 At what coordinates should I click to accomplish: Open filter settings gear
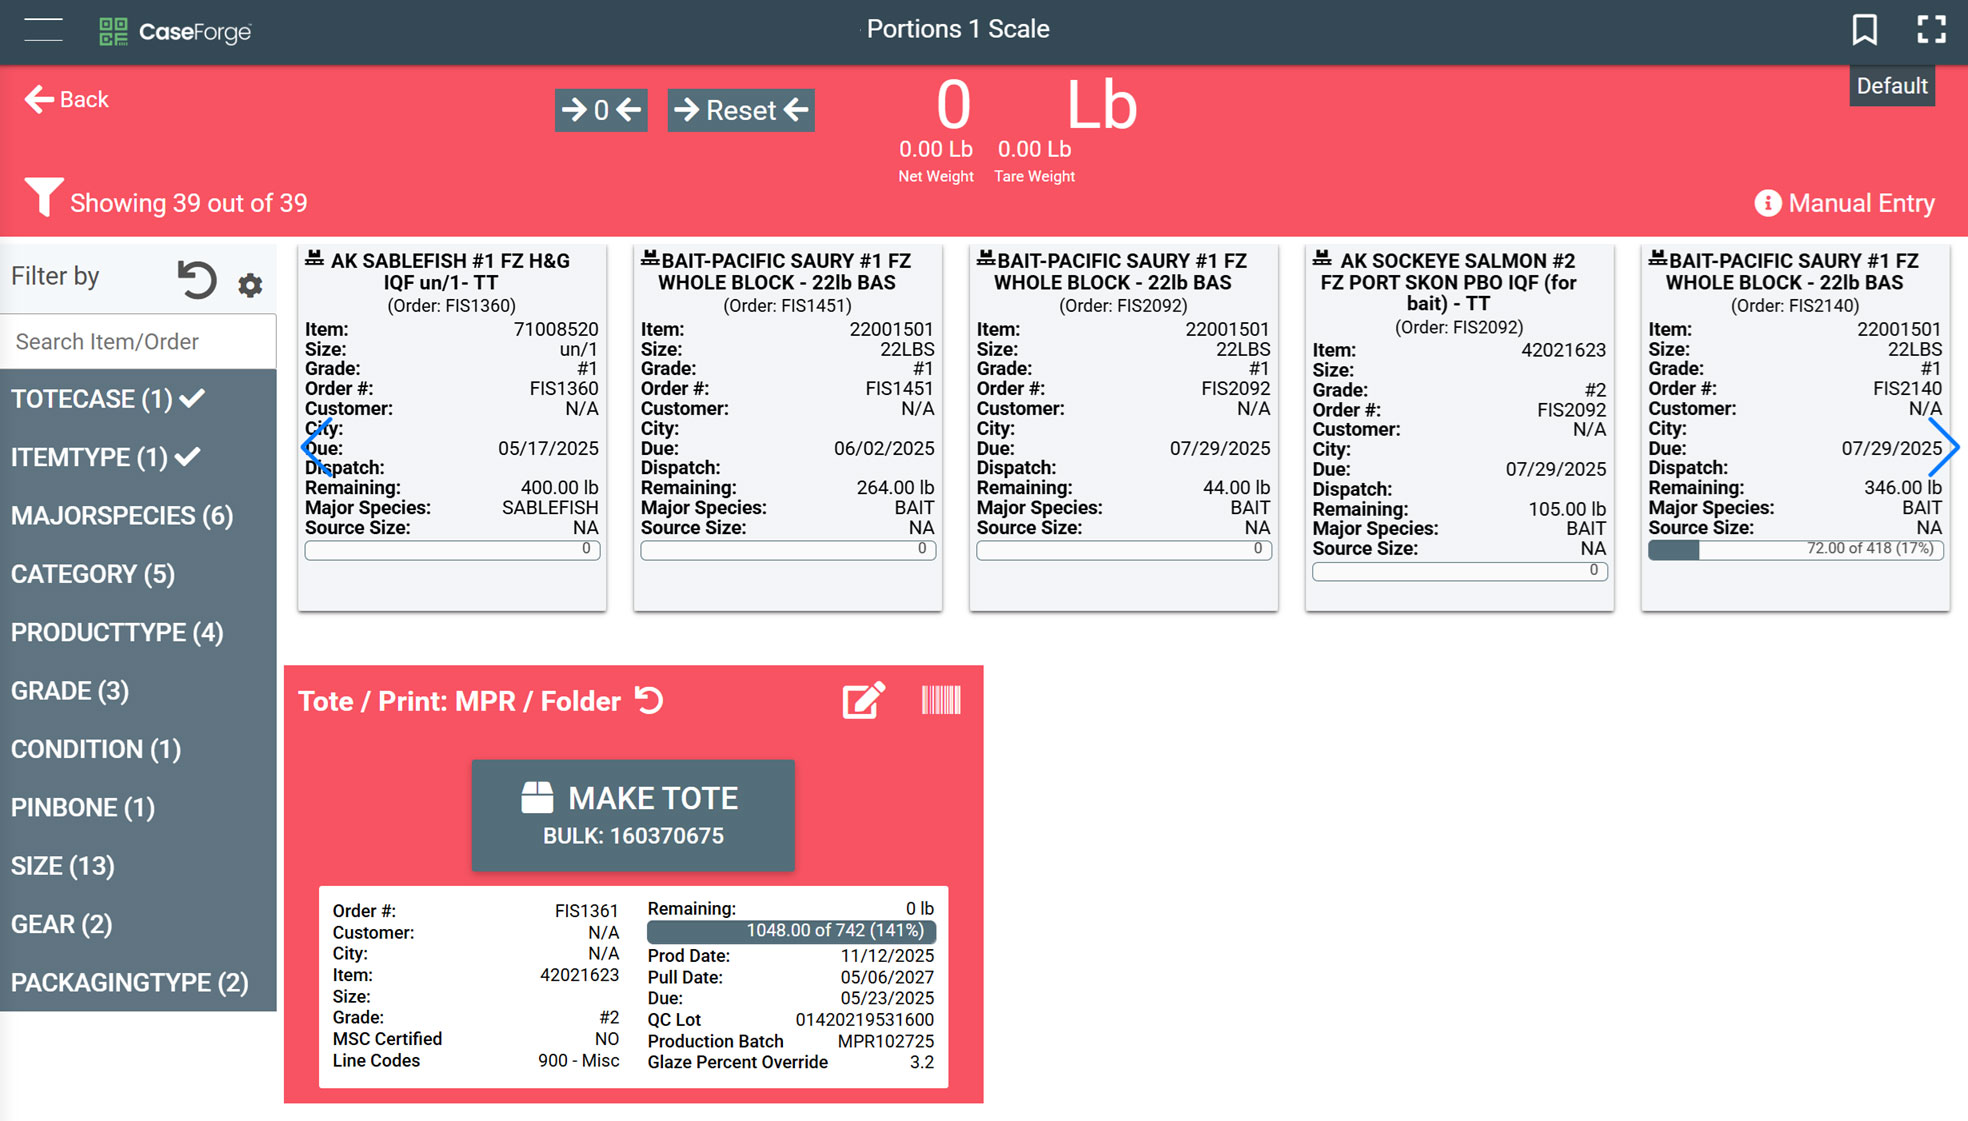point(250,286)
